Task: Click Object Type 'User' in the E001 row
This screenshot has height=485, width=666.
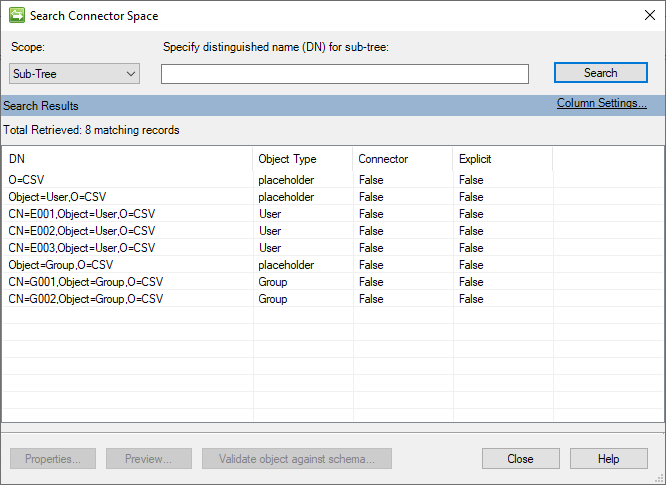Action: coord(270,214)
